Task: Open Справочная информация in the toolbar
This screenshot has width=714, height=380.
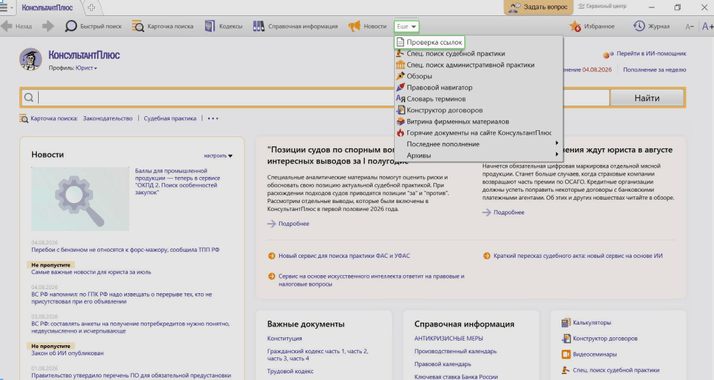Action: point(295,26)
